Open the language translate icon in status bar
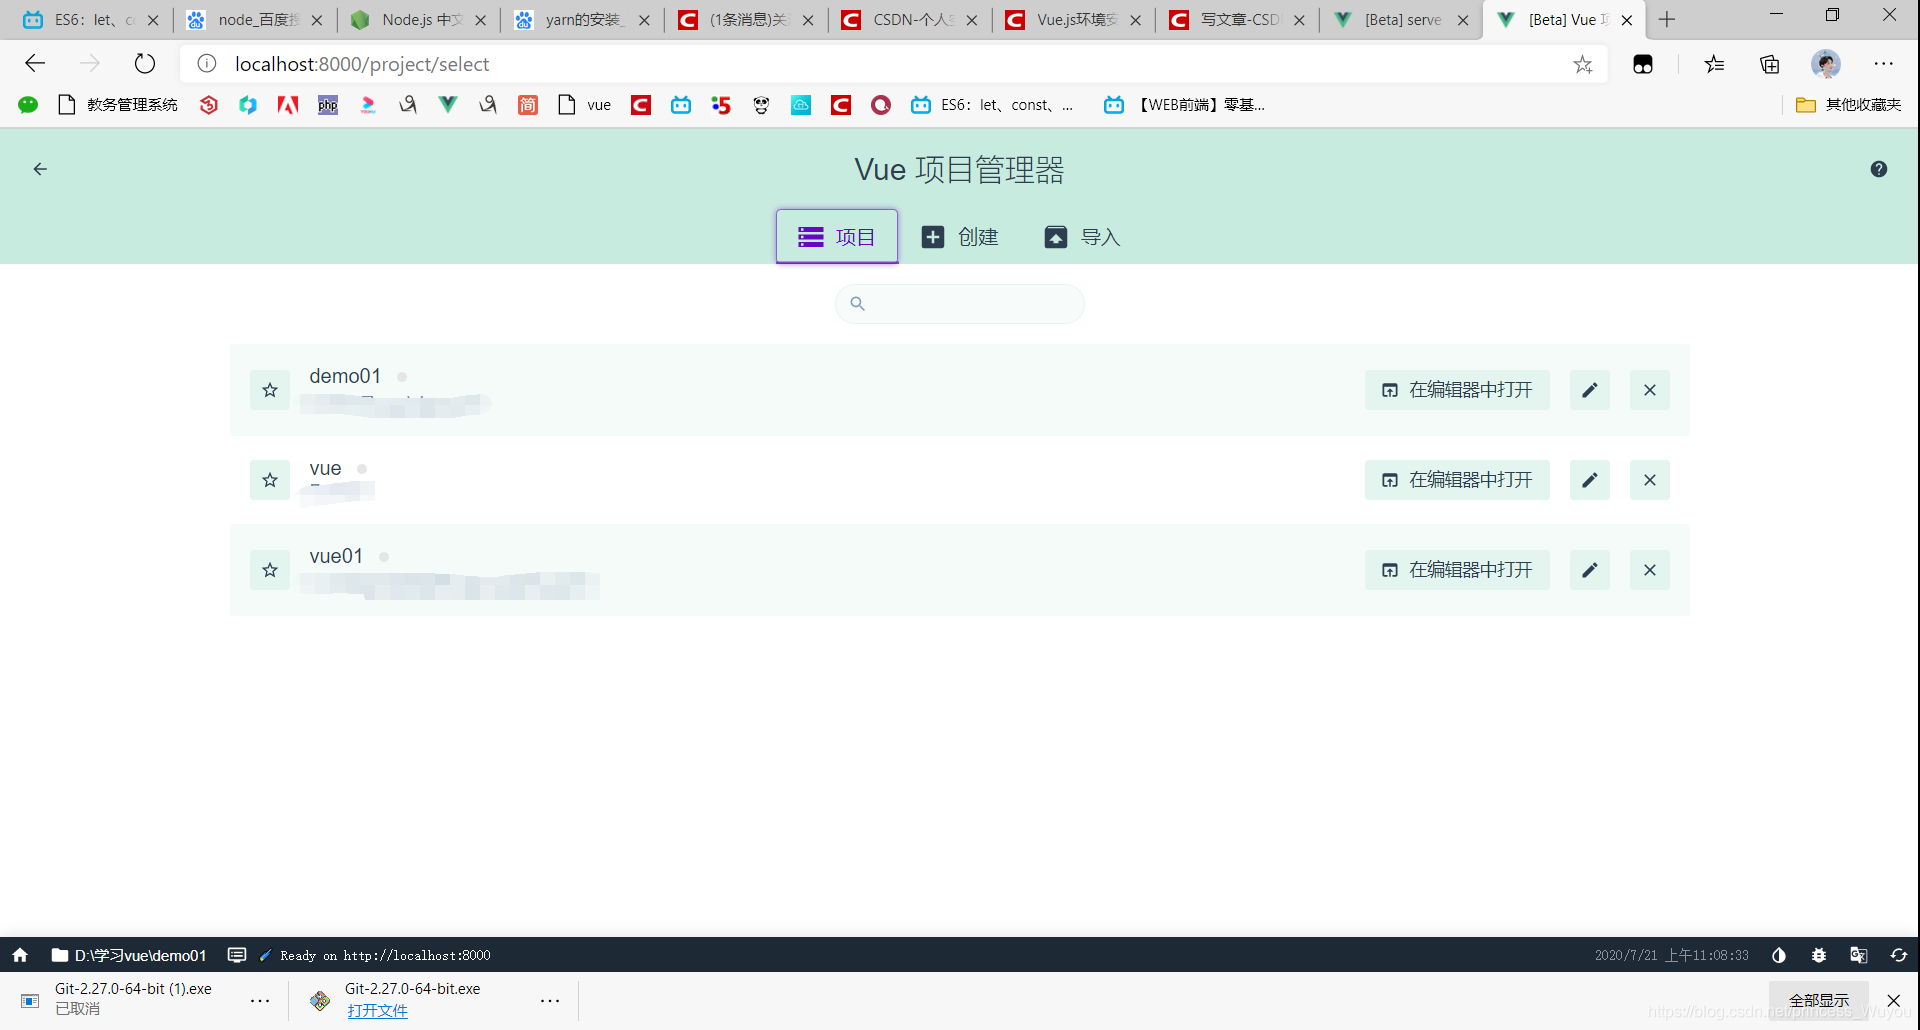The width and height of the screenshot is (1920, 1030). pyautogui.click(x=1859, y=955)
